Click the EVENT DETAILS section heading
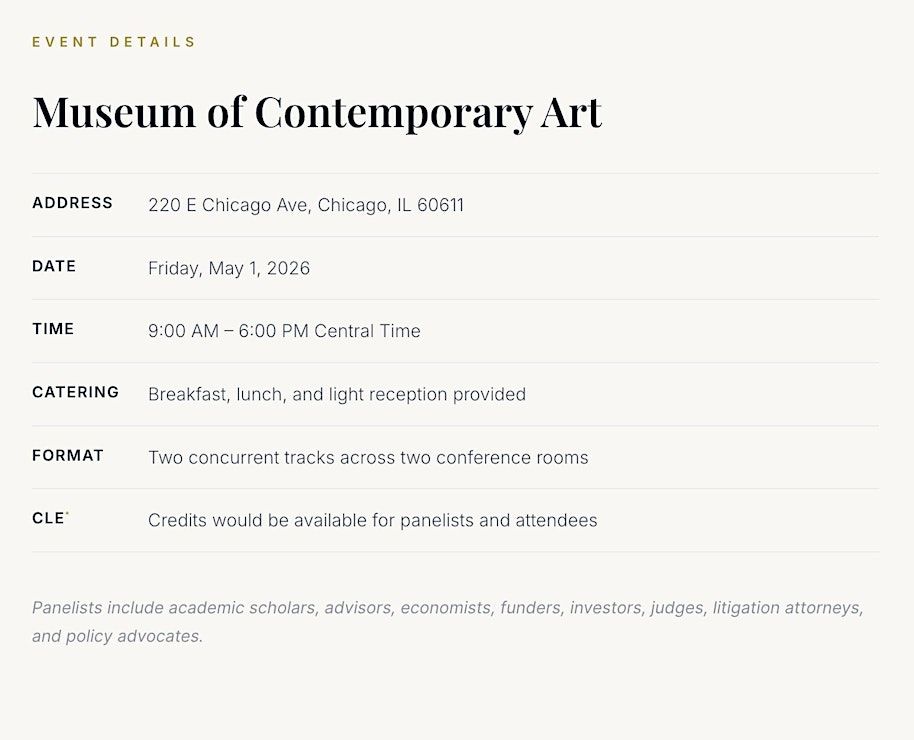The image size is (914, 740). (x=114, y=42)
